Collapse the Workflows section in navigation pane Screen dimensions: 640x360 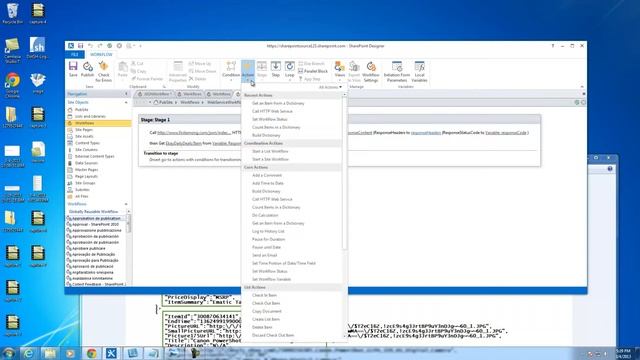click(126, 204)
